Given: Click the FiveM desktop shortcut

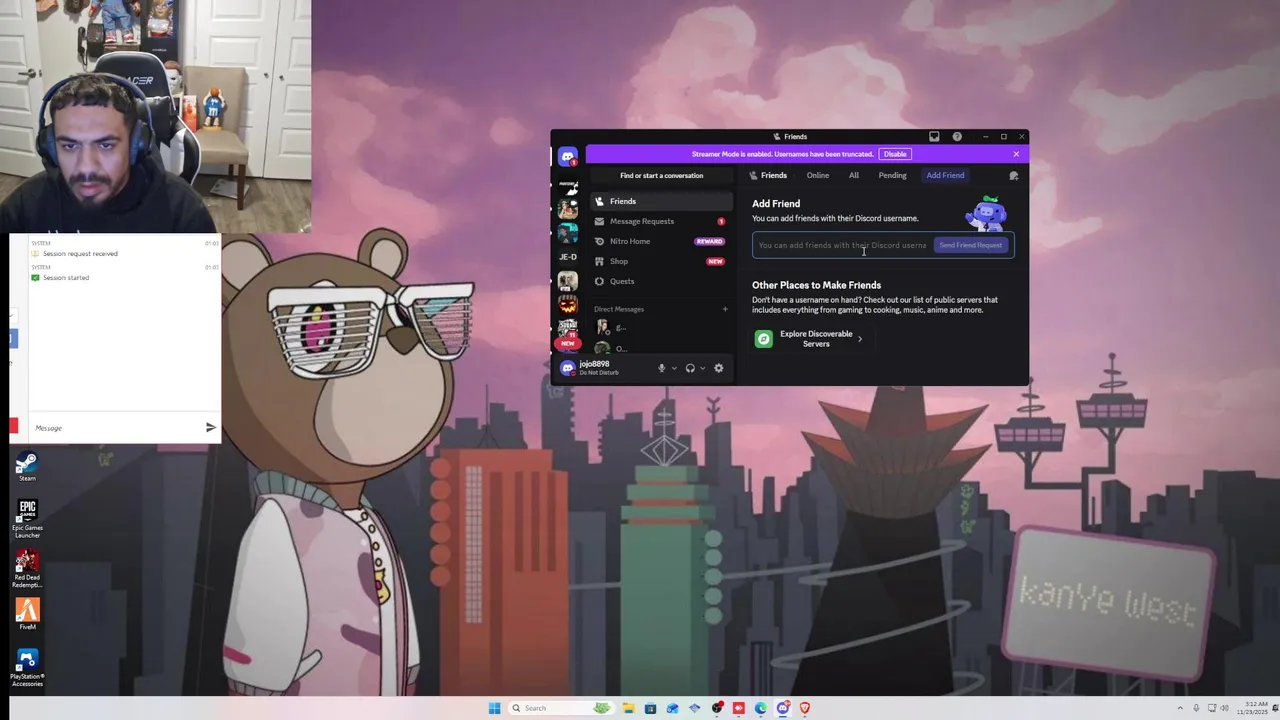Looking at the screenshot, I should coord(27,614).
